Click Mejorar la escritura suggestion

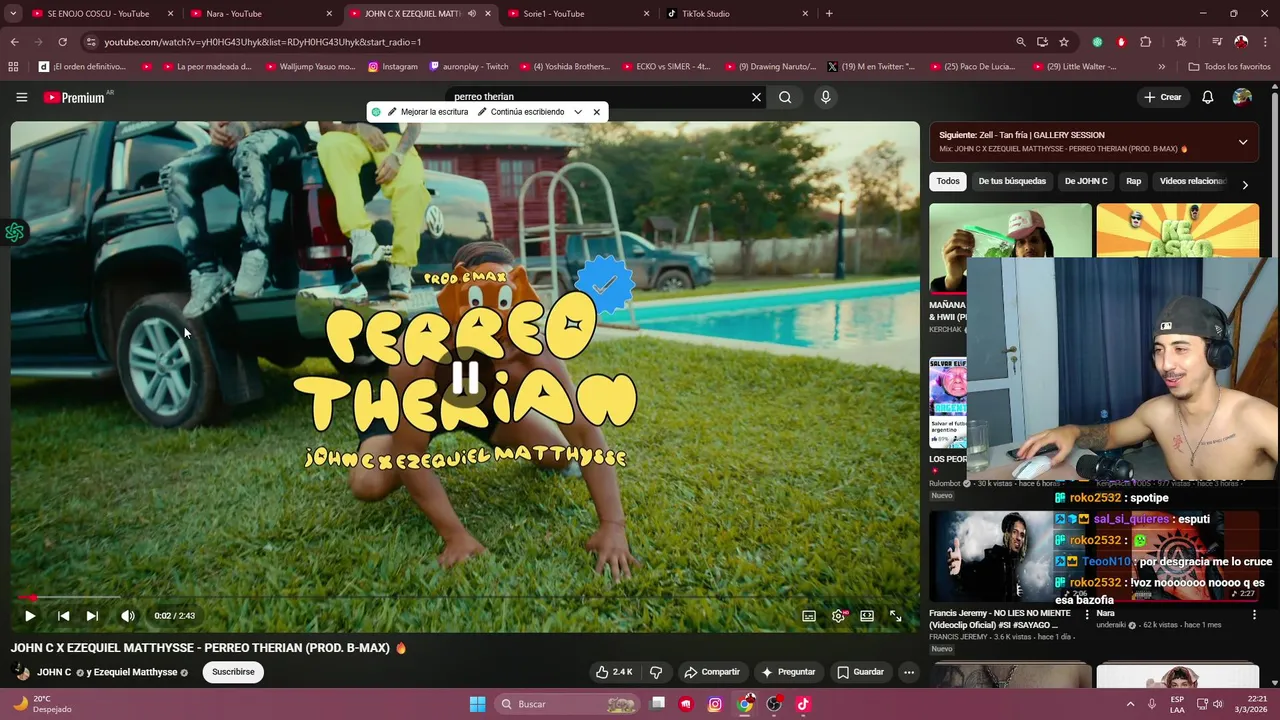tap(428, 112)
